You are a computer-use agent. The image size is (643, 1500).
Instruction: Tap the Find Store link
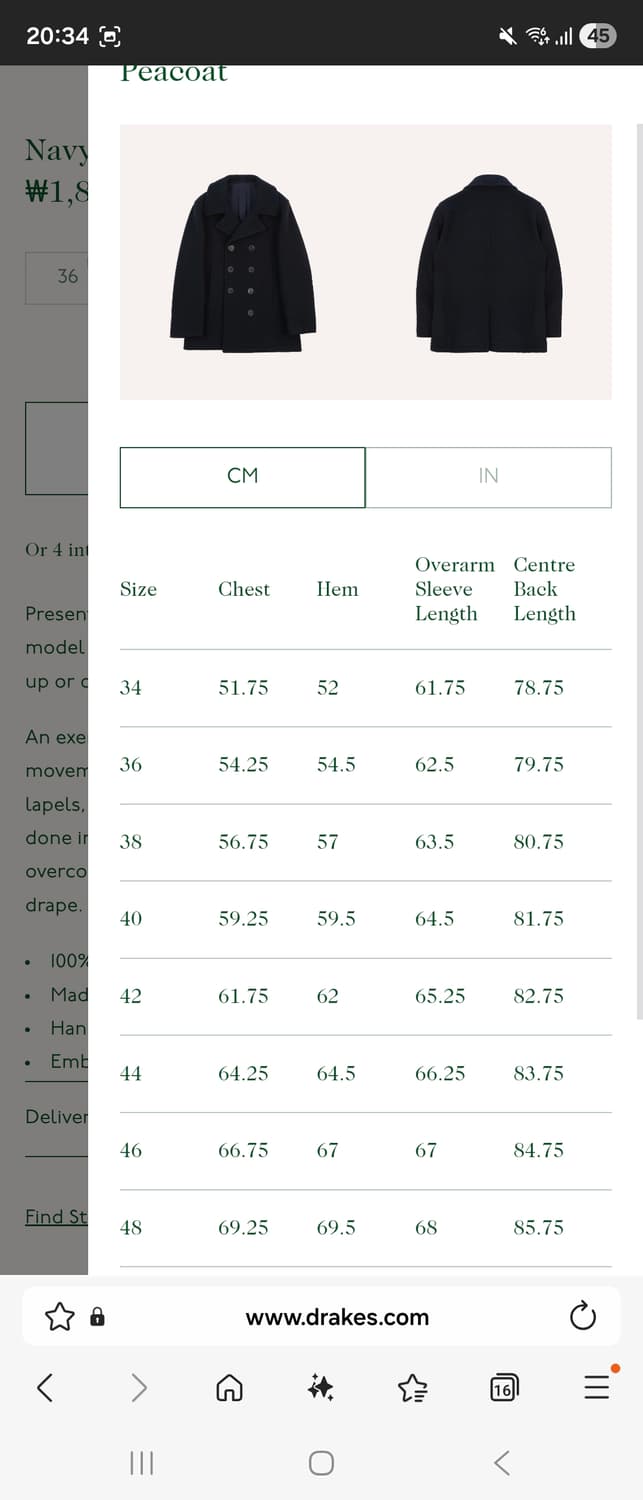click(x=56, y=1217)
